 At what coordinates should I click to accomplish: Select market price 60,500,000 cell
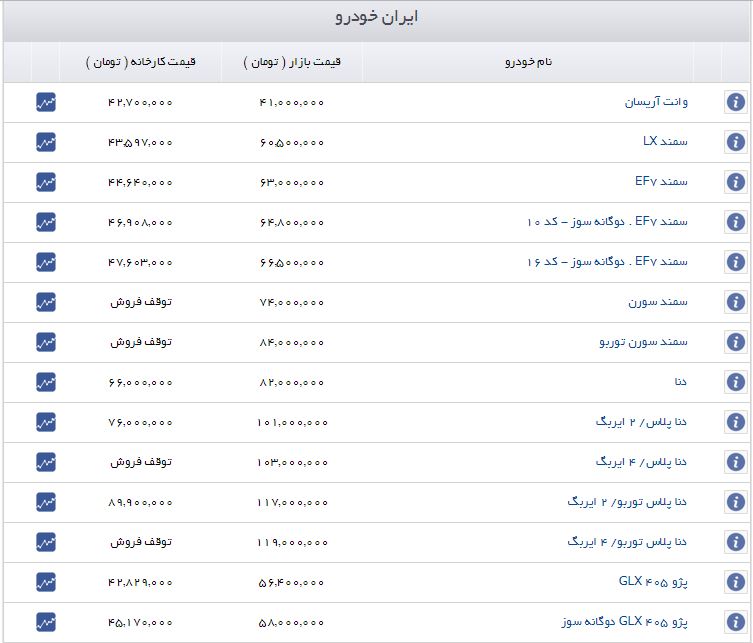click(x=291, y=143)
